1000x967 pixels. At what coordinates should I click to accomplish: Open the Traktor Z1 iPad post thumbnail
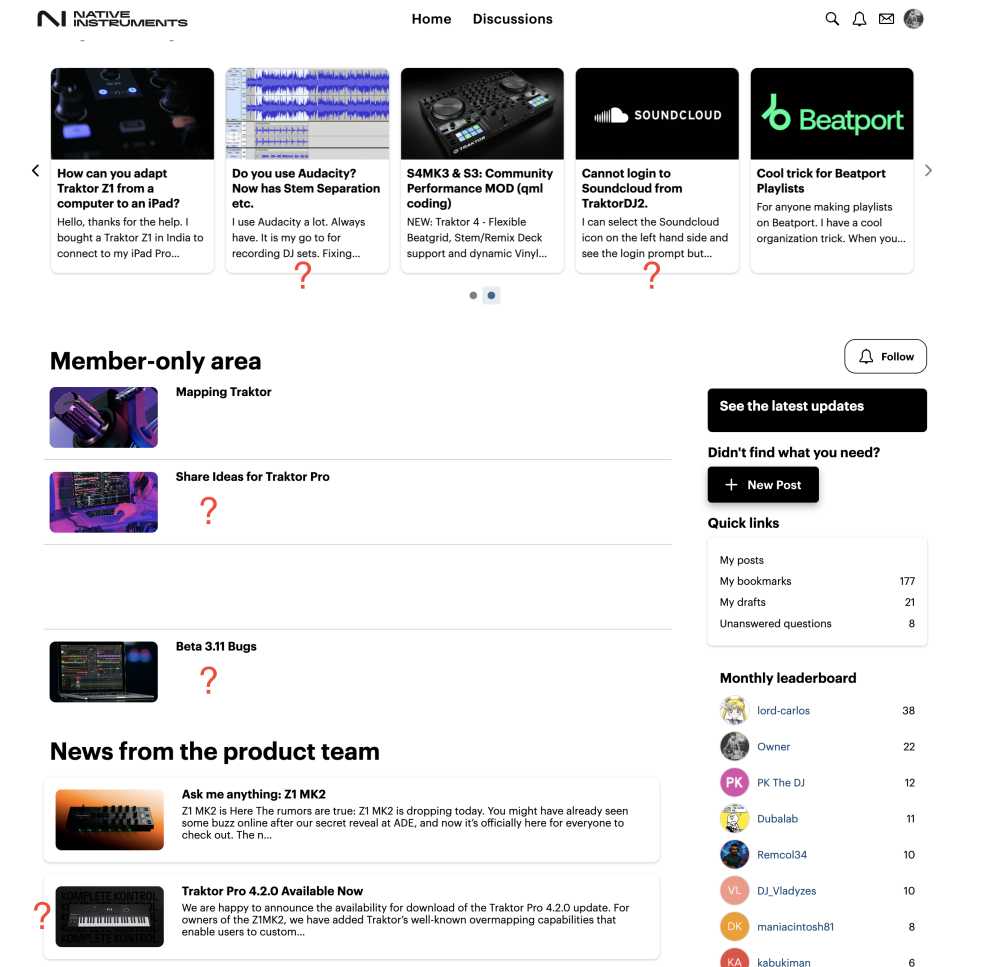click(x=133, y=114)
